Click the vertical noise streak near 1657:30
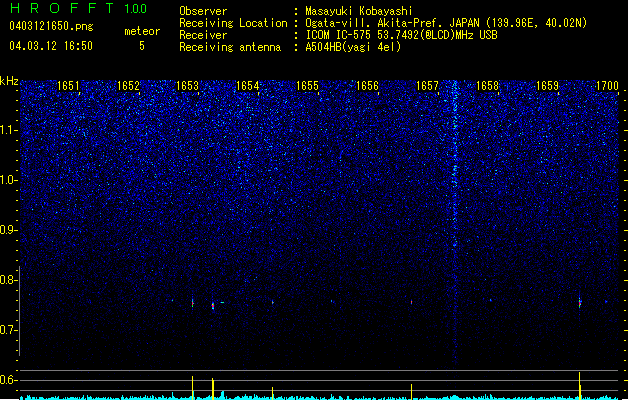The height and width of the screenshot is (400, 629). tap(455, 221)
